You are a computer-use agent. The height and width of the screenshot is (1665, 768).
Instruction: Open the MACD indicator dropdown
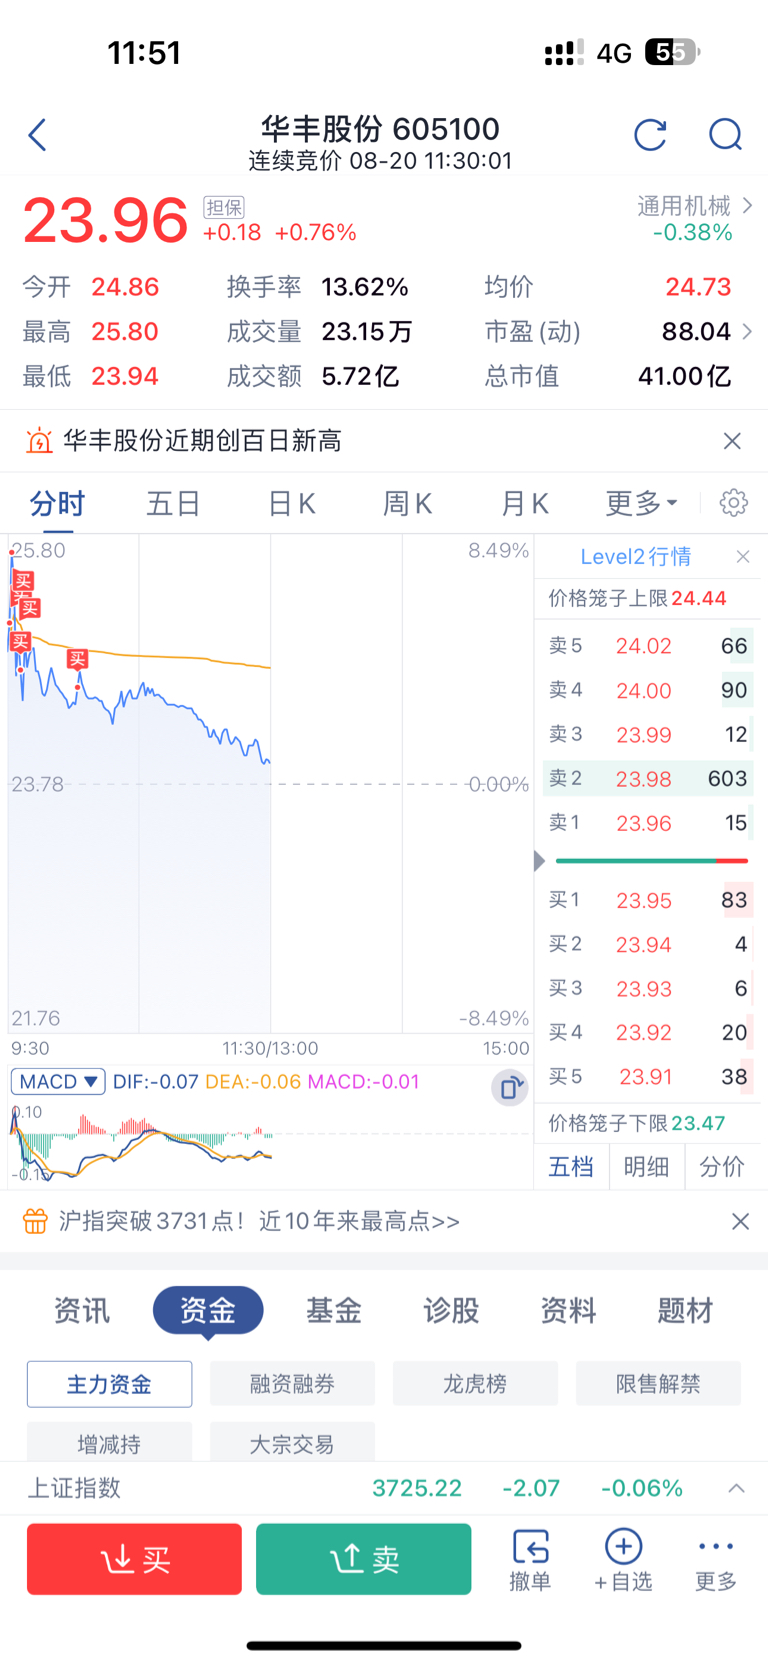click(58, 1082)
